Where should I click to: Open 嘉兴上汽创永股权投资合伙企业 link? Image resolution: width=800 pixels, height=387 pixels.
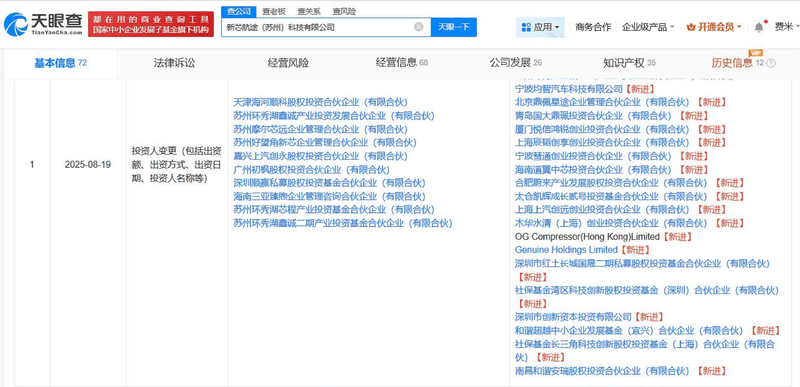[x=320, y=156]
